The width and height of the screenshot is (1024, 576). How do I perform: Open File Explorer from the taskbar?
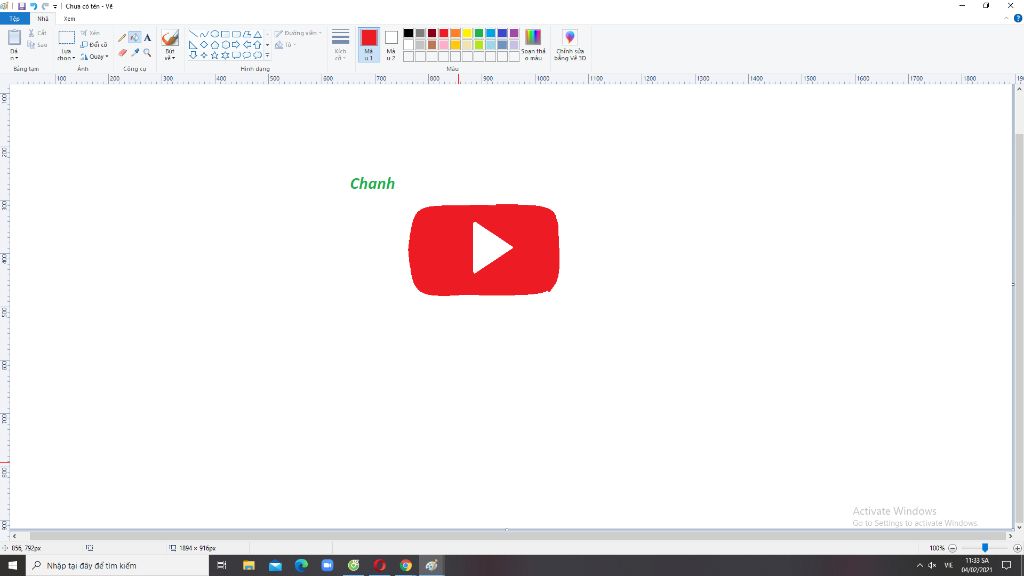click(249, 566)
